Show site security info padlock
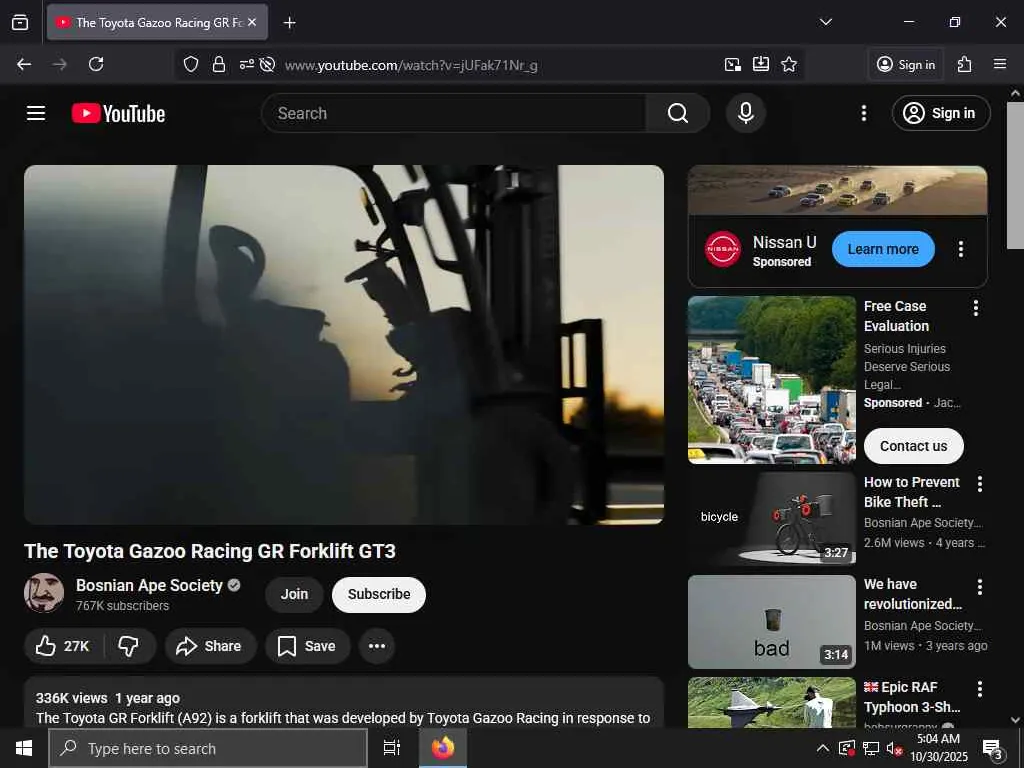The height and width of the screenshot is (768, 1024). click(219, 64)
